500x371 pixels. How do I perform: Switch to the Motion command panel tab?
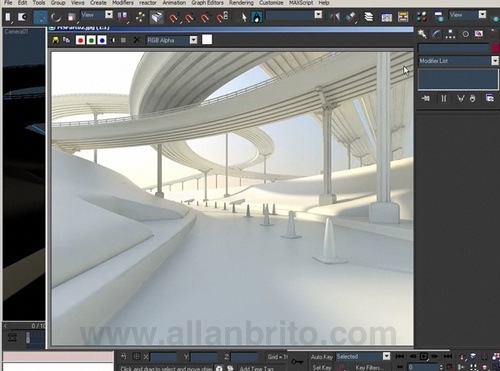pos(465,34)
